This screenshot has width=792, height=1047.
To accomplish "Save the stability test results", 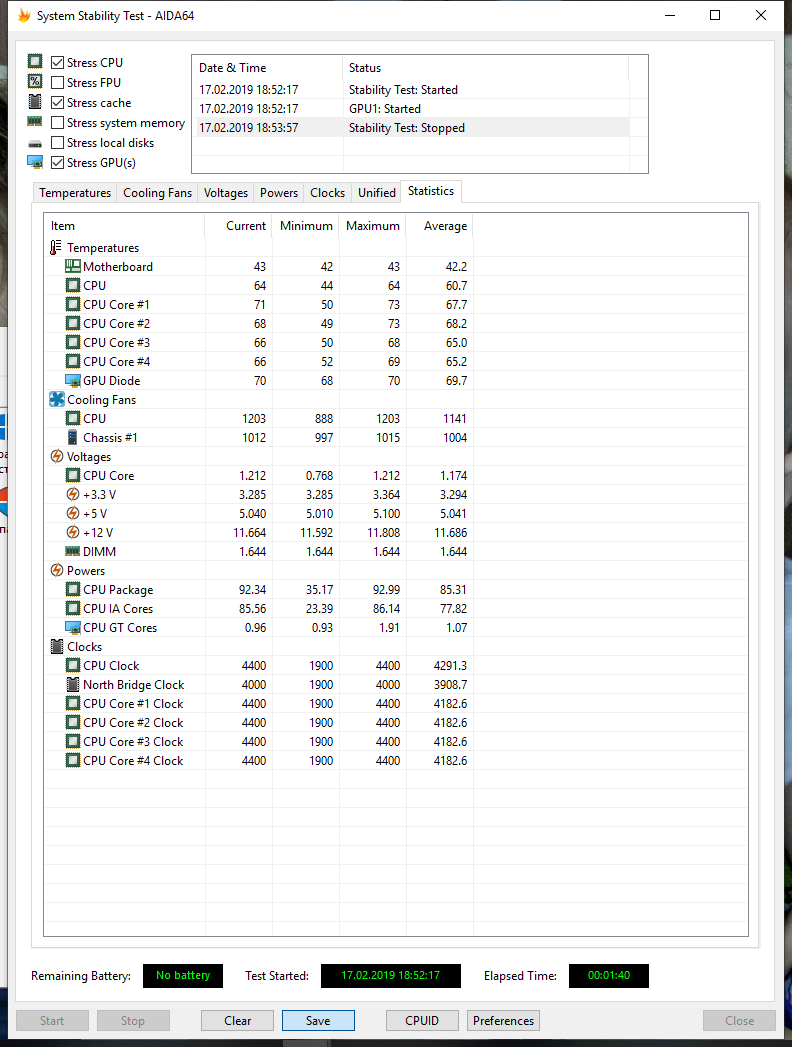I will click(318, 1021).
